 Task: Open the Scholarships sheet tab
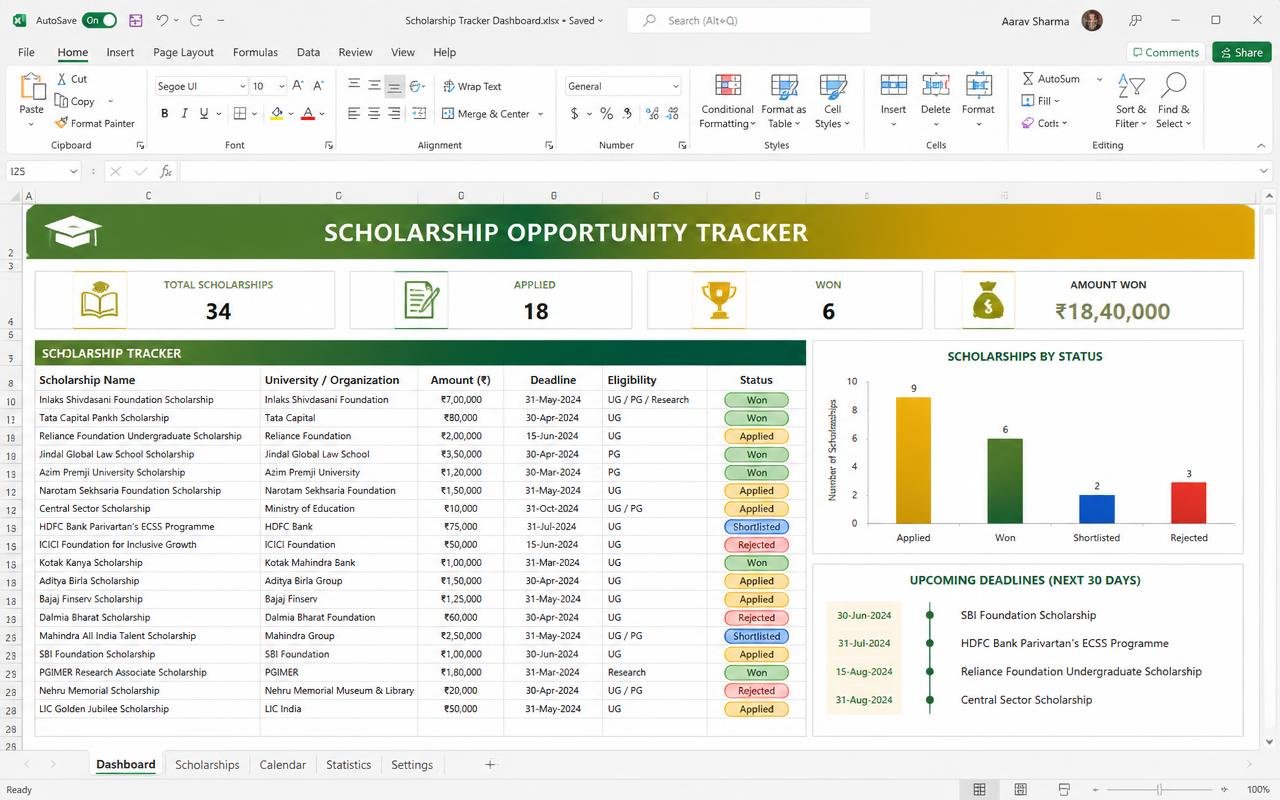[x=207, y=765]
